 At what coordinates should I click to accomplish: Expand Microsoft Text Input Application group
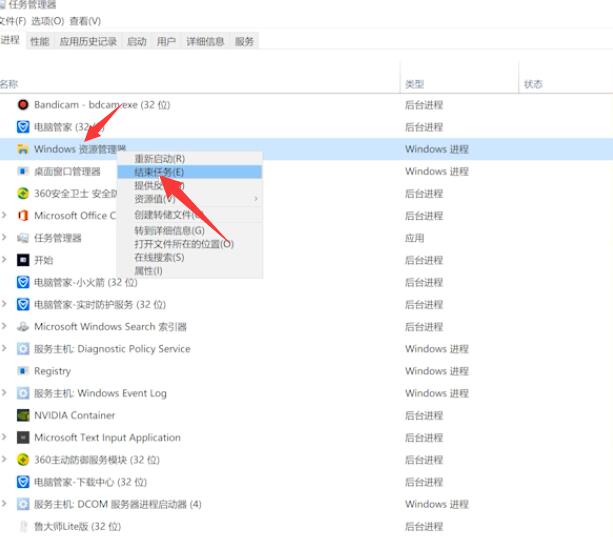pyautogui.click(x=4, y=437)
